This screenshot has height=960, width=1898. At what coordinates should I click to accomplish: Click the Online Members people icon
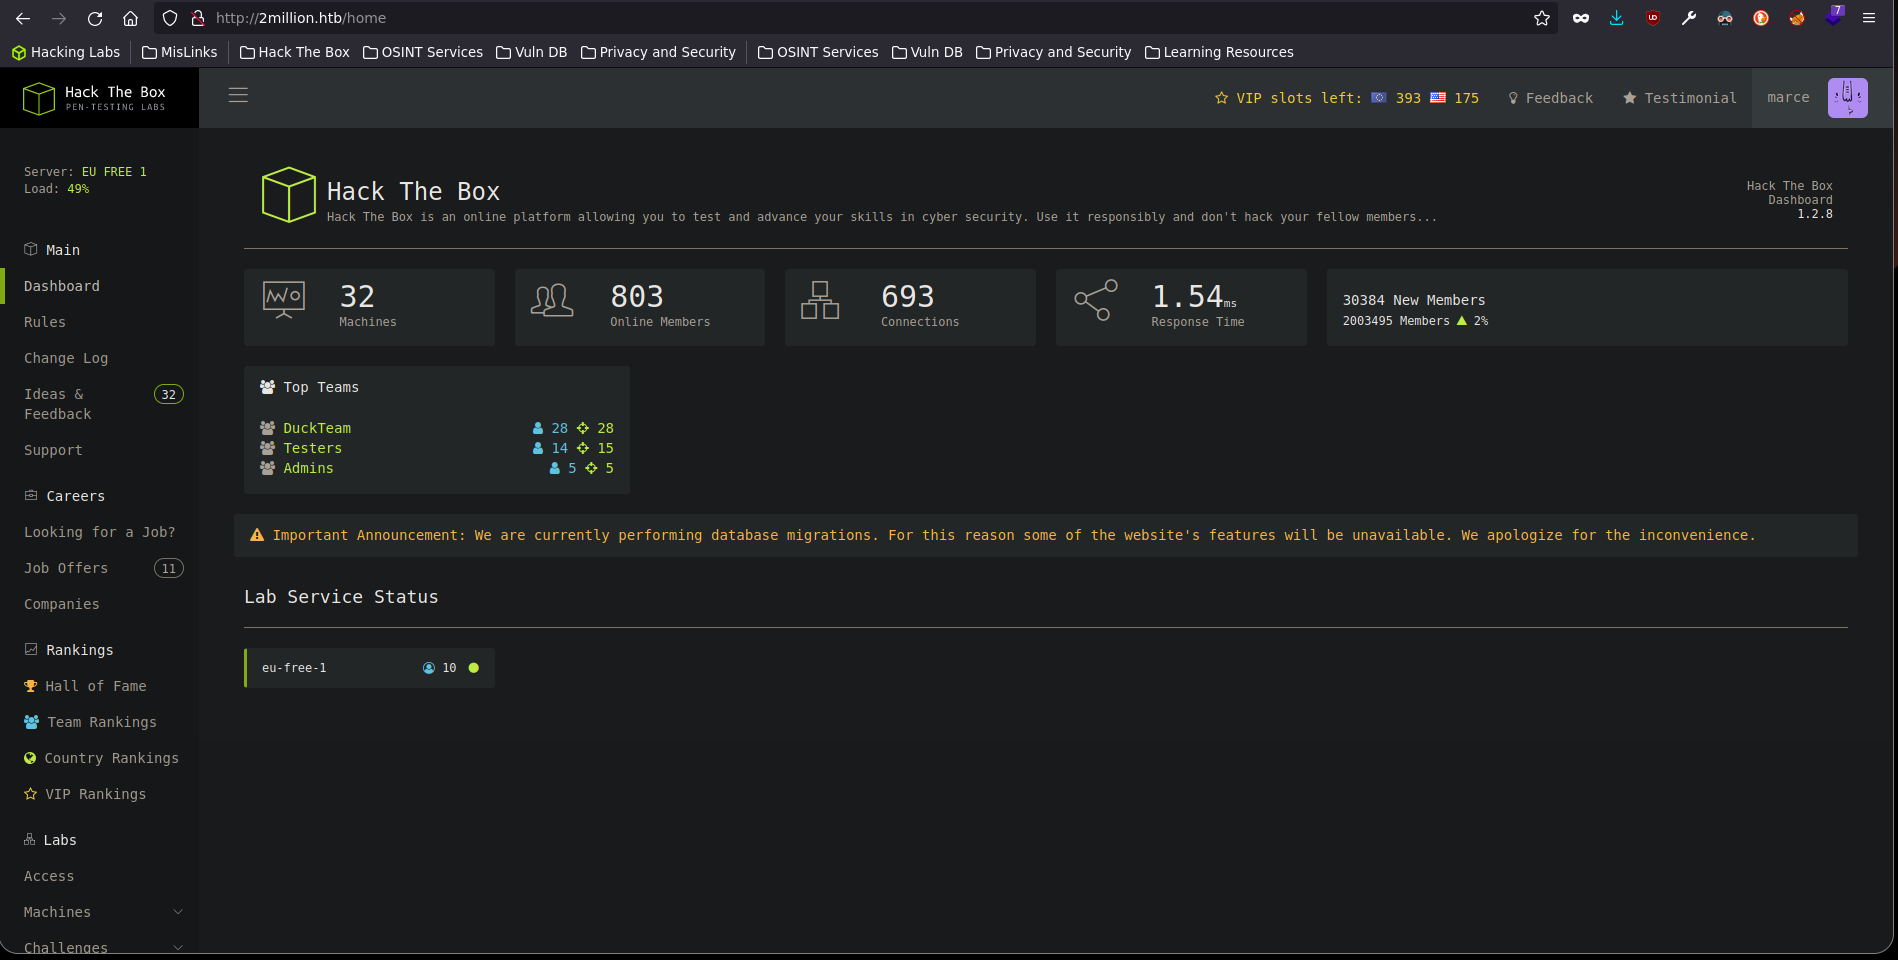552,300
